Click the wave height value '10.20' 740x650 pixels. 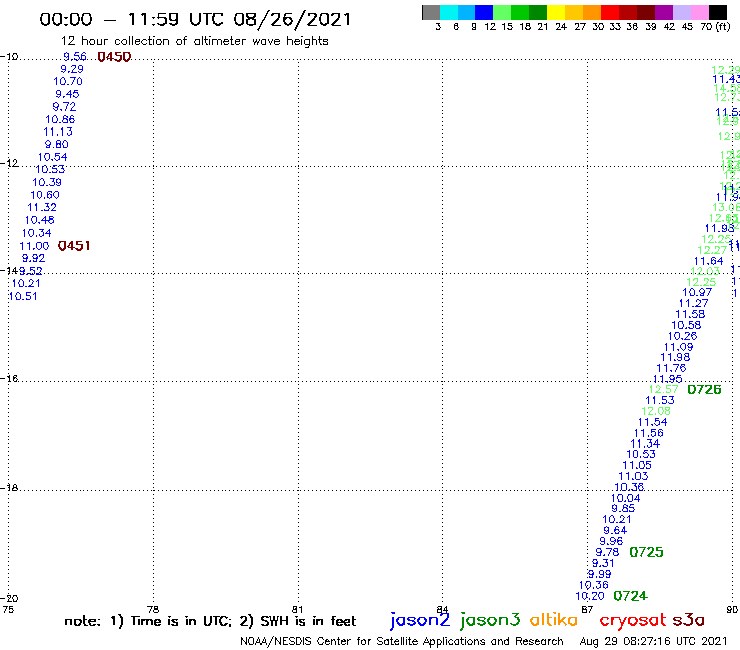pos(590,596)
